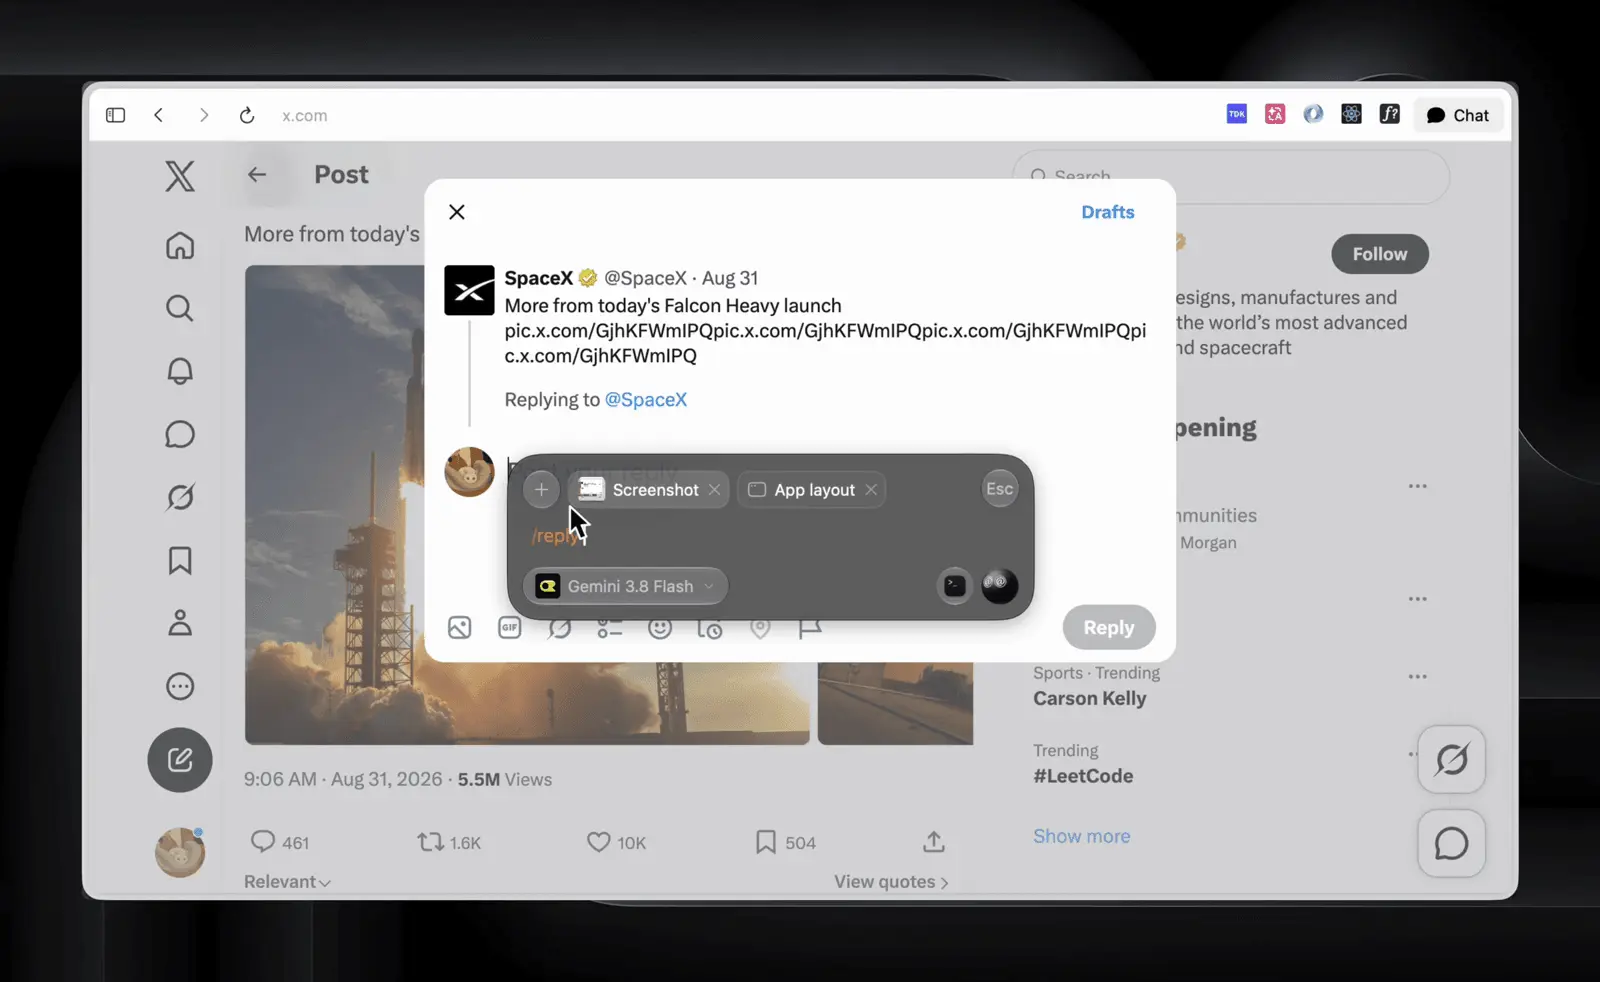Open the 461 replies comment icon
The height and width of the screenshot is (982, 1600).
coord(263,842)
